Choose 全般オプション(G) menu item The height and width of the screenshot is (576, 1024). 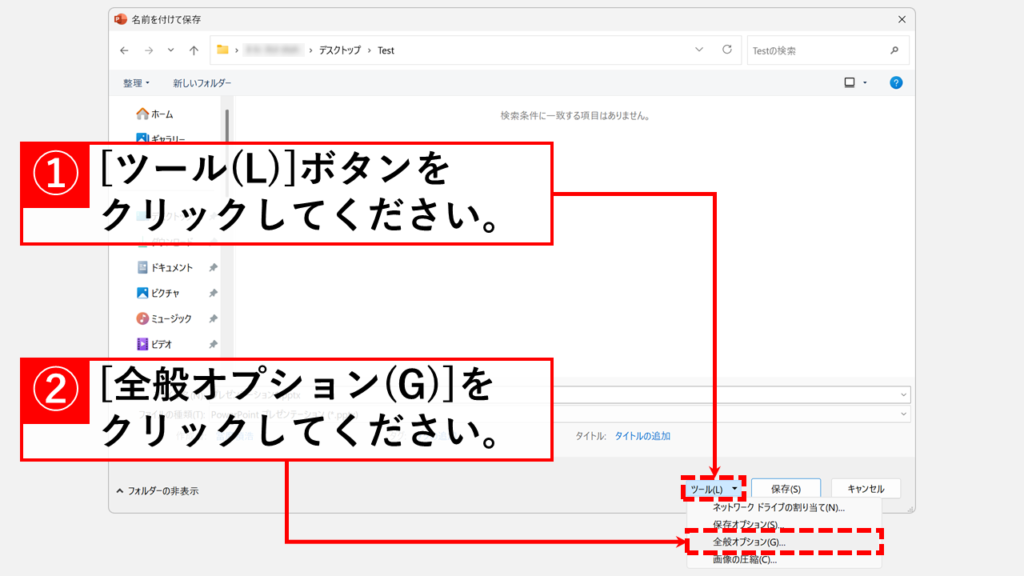(784, 542)
